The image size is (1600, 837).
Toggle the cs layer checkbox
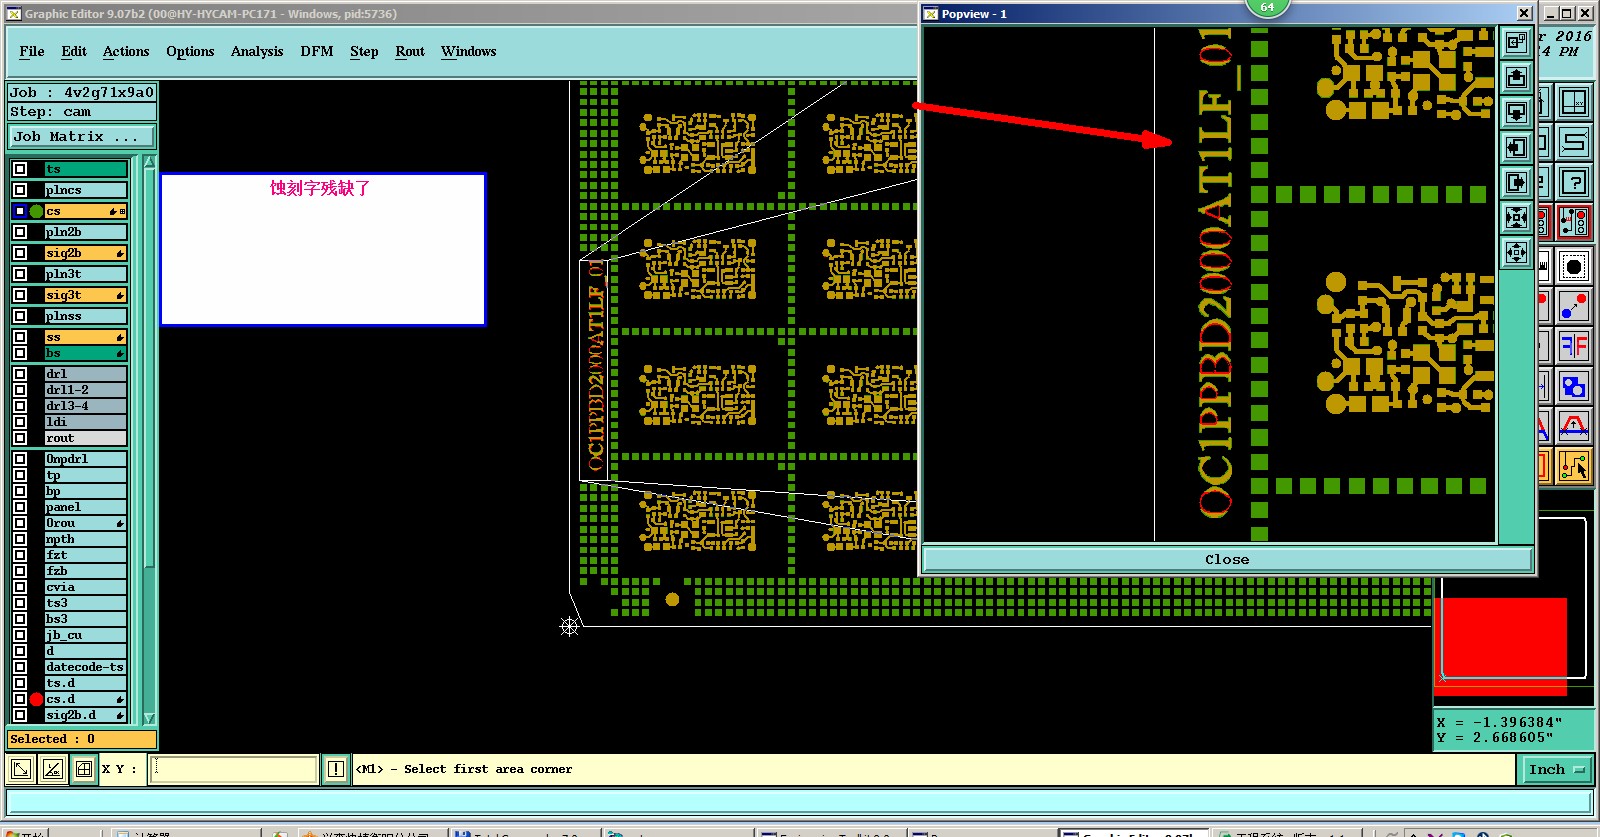pos(20,211)
